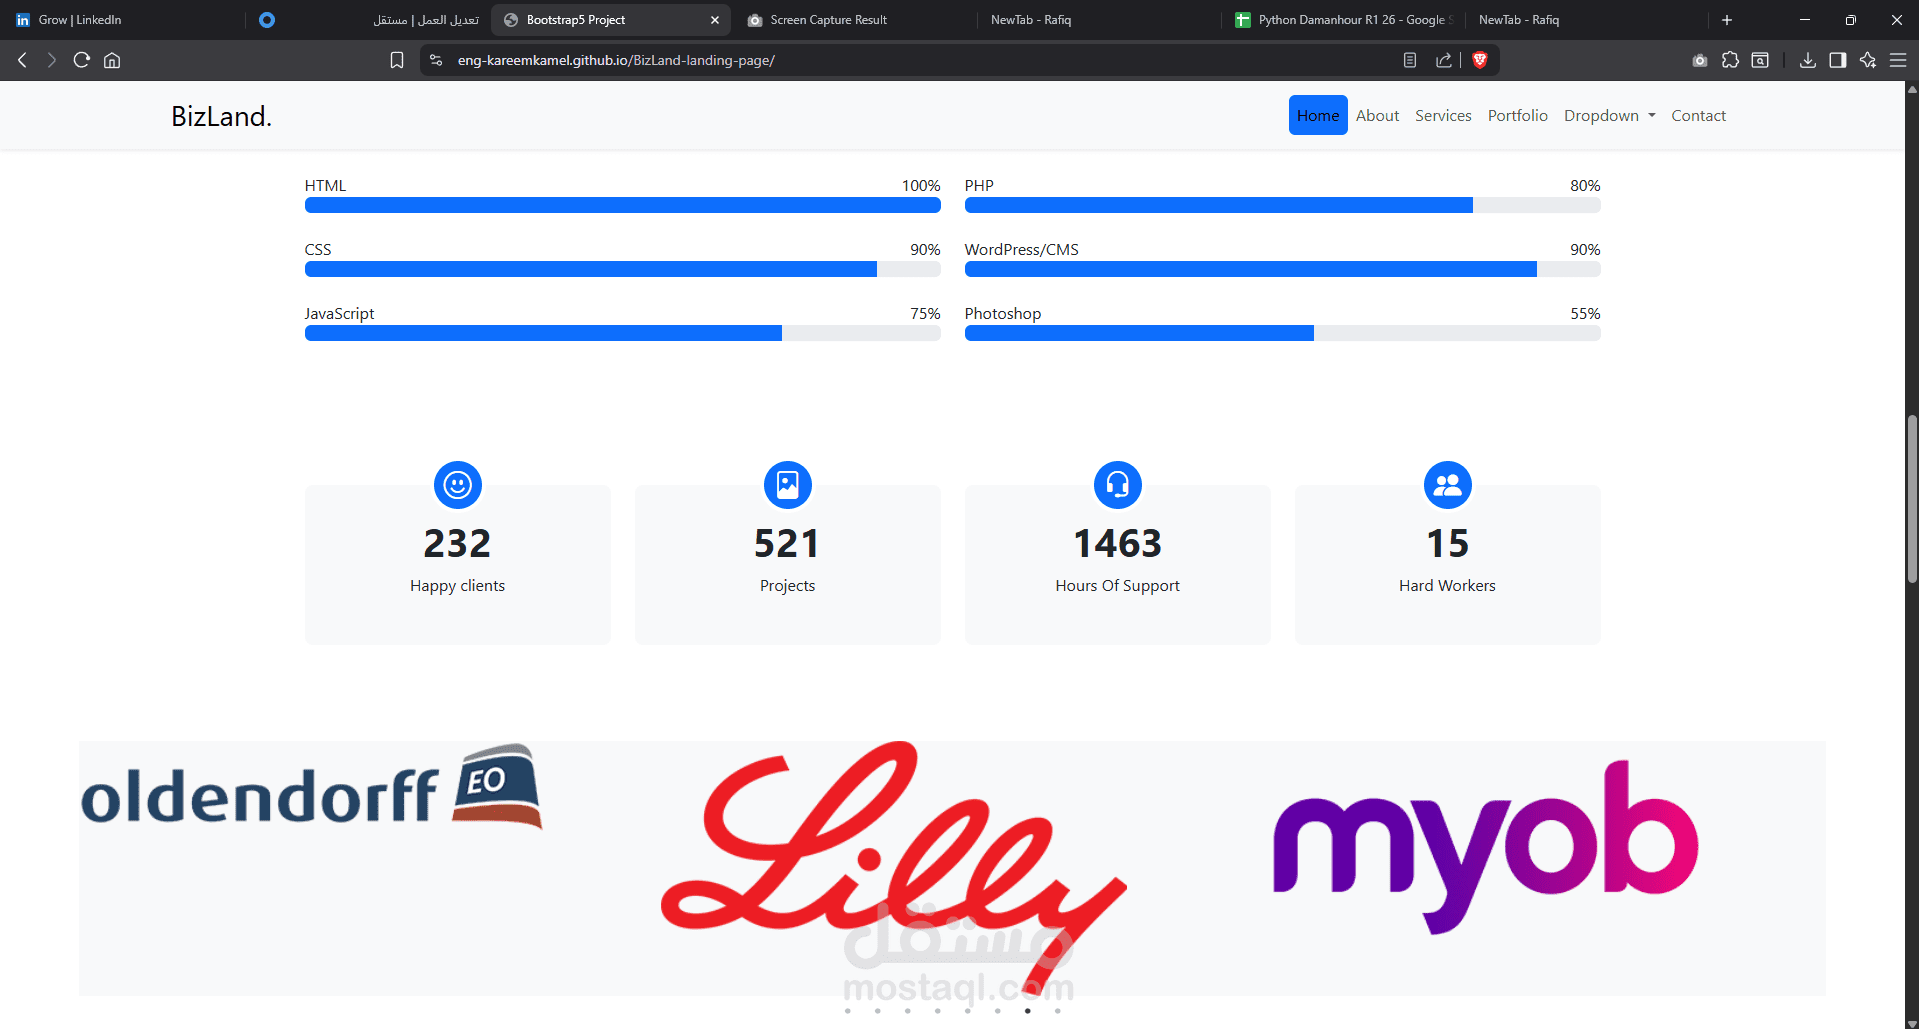Click the WordPress/CMS progress bar
Screen dimensions: 1919x1029
pyautogui.click(x=1282, y=269)
